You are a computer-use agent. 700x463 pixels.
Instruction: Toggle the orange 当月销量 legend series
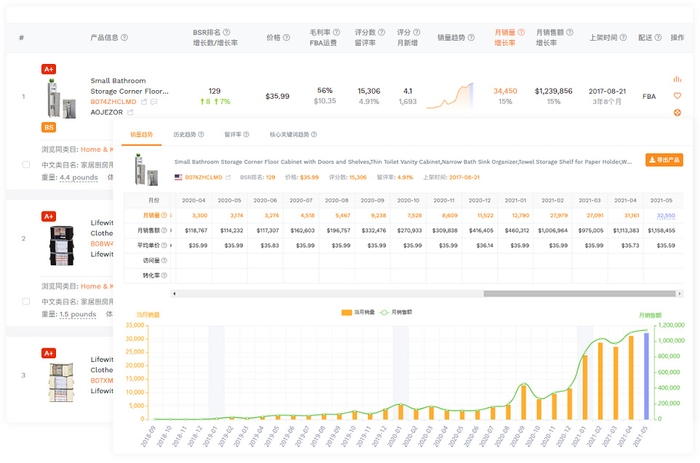358,312
